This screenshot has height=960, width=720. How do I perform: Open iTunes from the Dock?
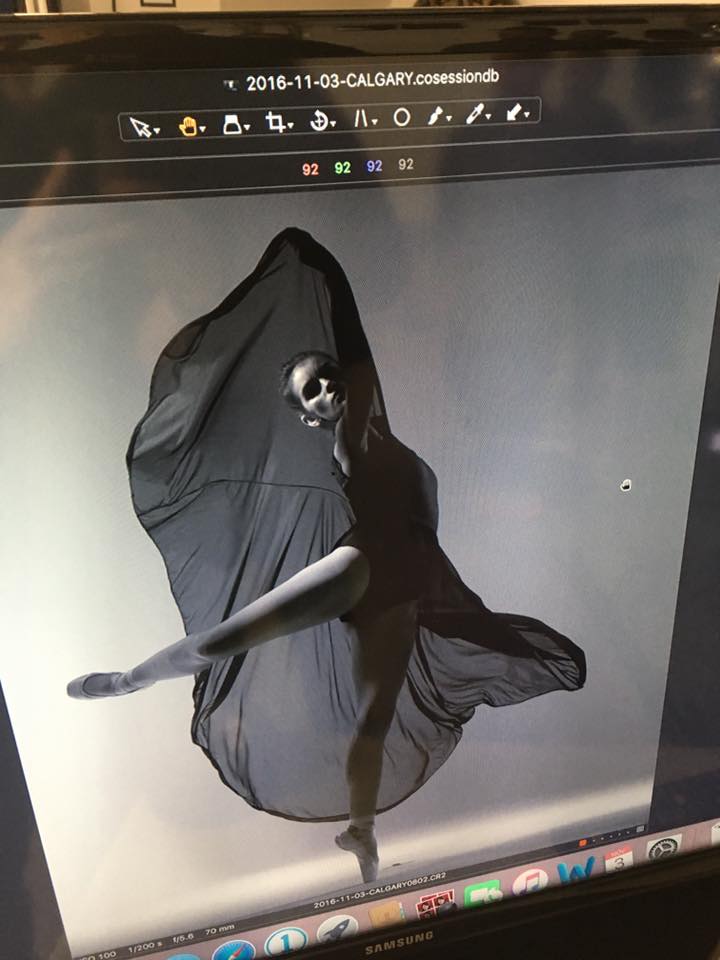point(529,882)
